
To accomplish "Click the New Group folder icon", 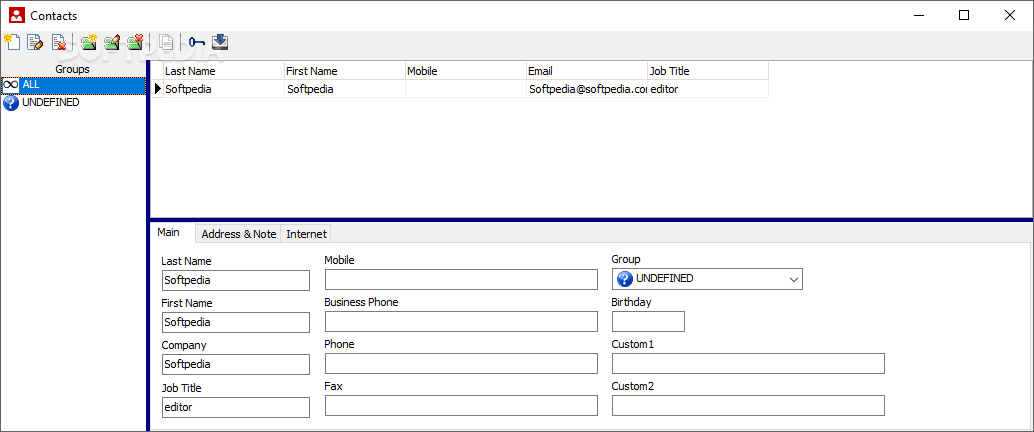I will pyautogui.click(x=88, y=42).
